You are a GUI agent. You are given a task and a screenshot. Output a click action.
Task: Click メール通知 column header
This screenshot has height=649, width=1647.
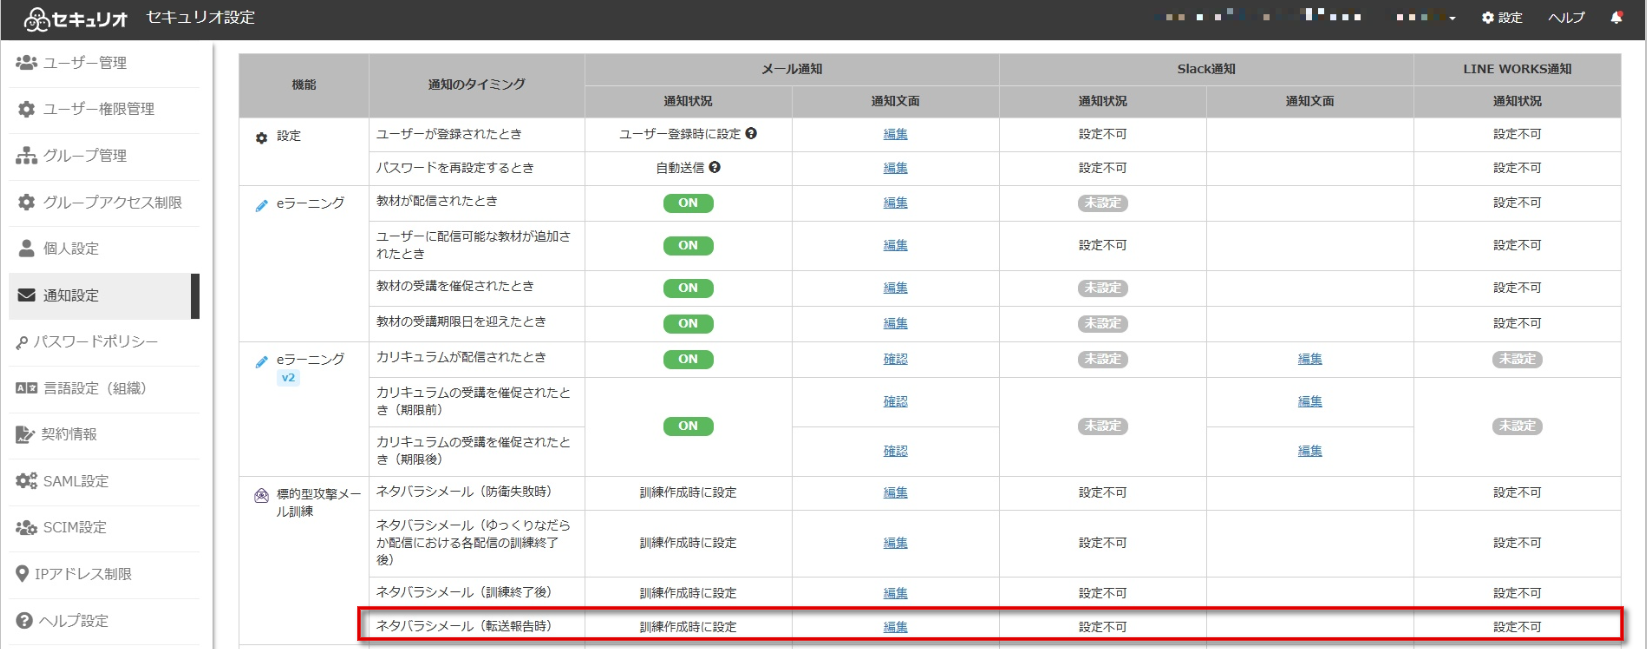[792, 69]
